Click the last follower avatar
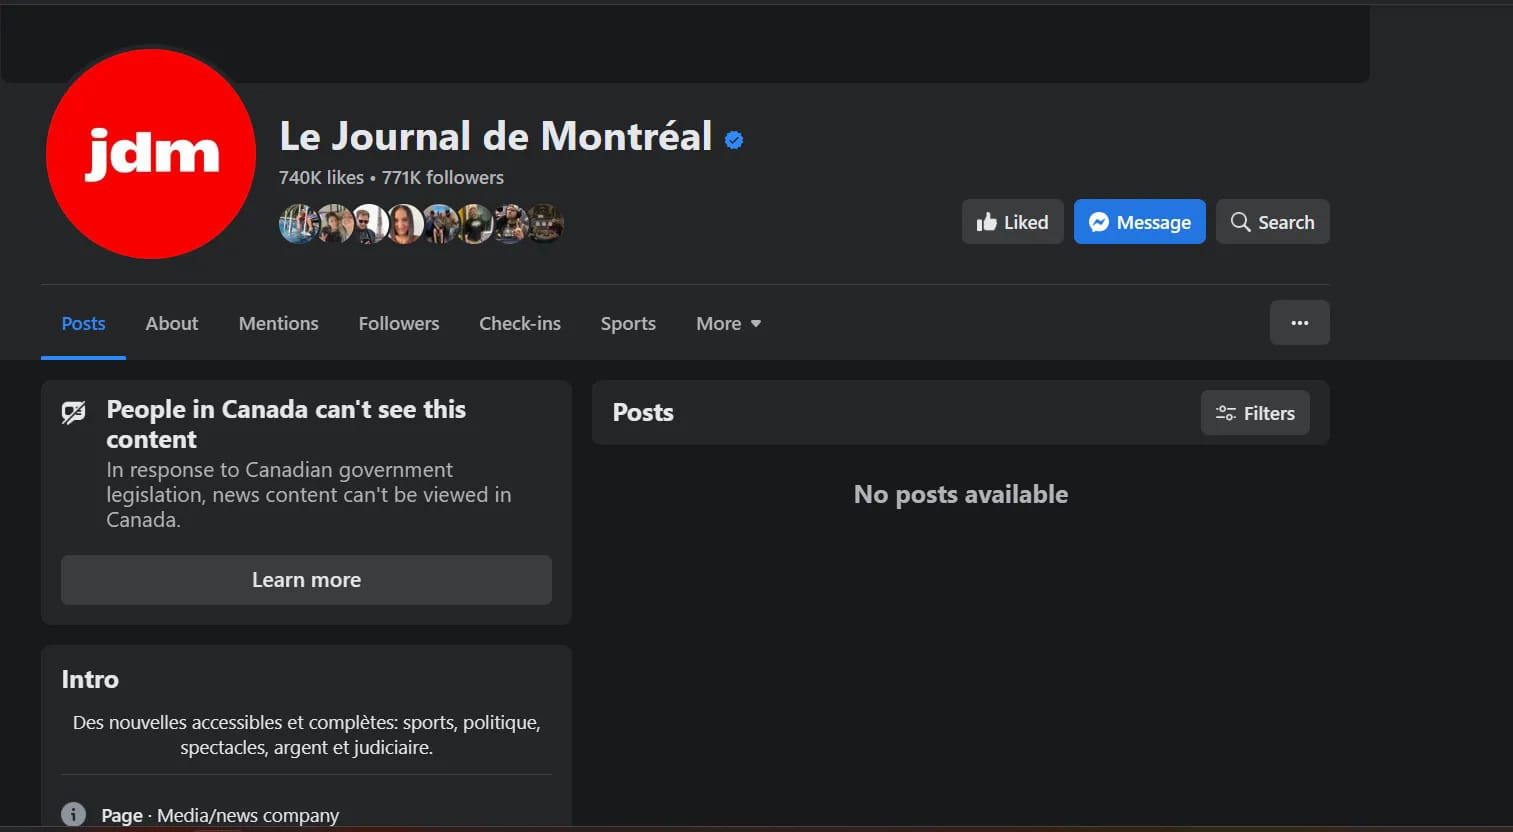The image size is (1513, 832). point(545,224)
